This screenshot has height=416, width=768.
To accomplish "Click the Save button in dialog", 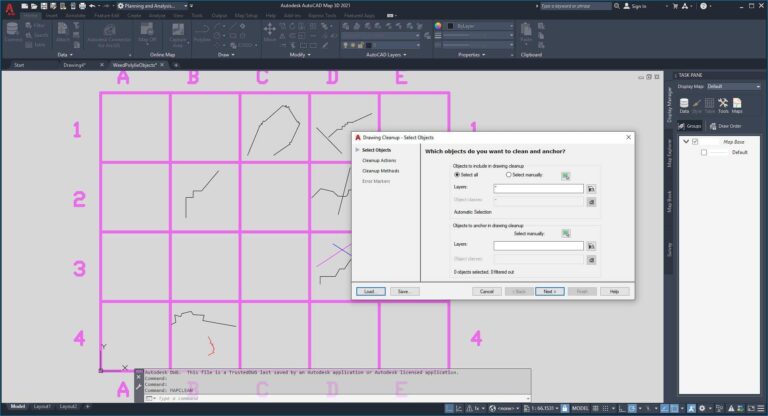I will click(404, 292).
